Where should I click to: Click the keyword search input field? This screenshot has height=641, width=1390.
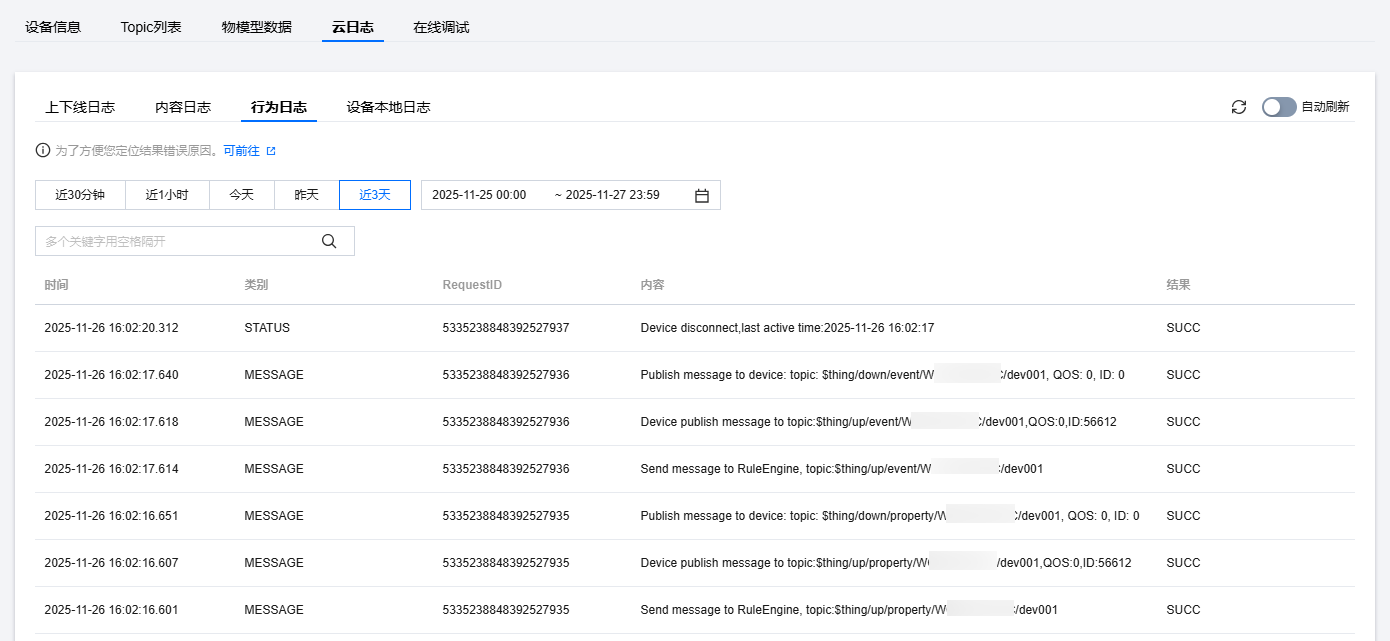(175, 241)
